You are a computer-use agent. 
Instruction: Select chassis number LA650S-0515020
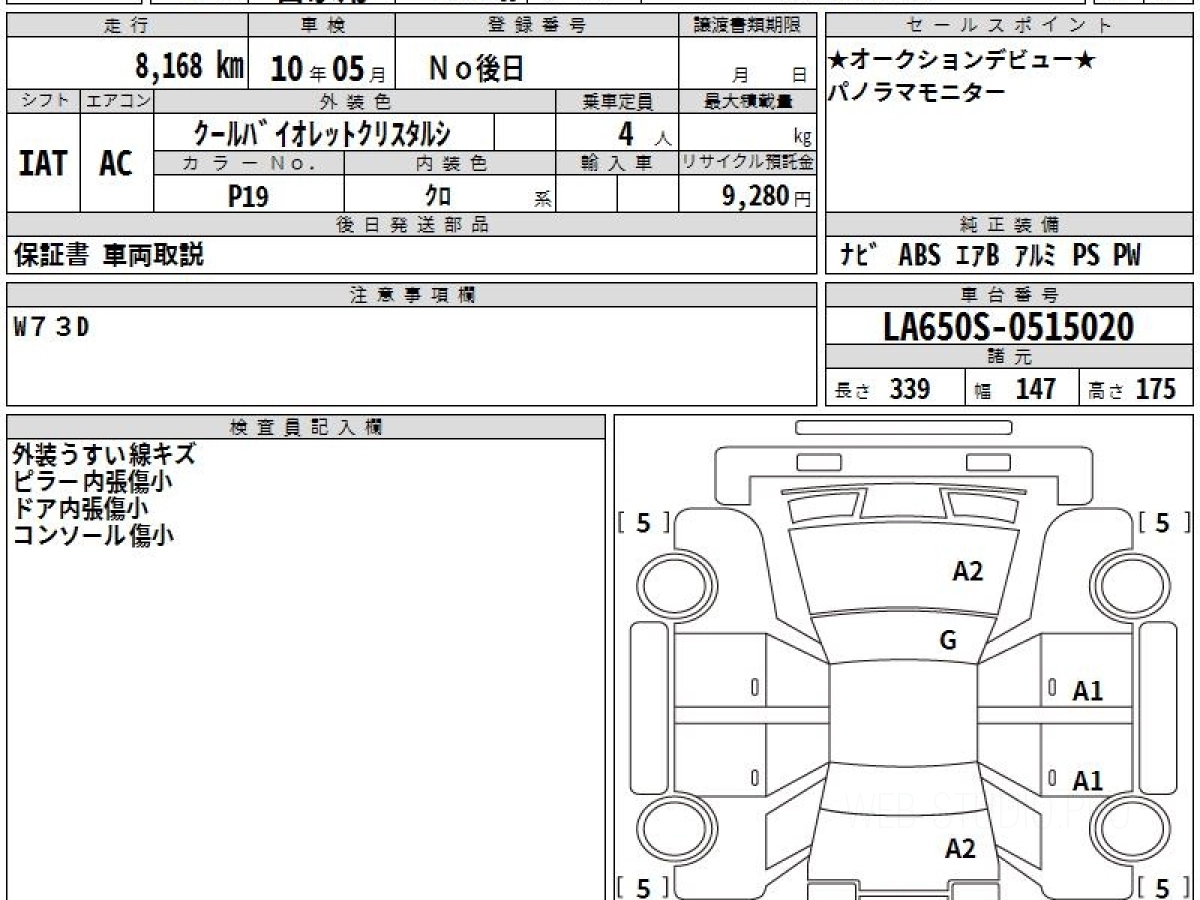1009,326
